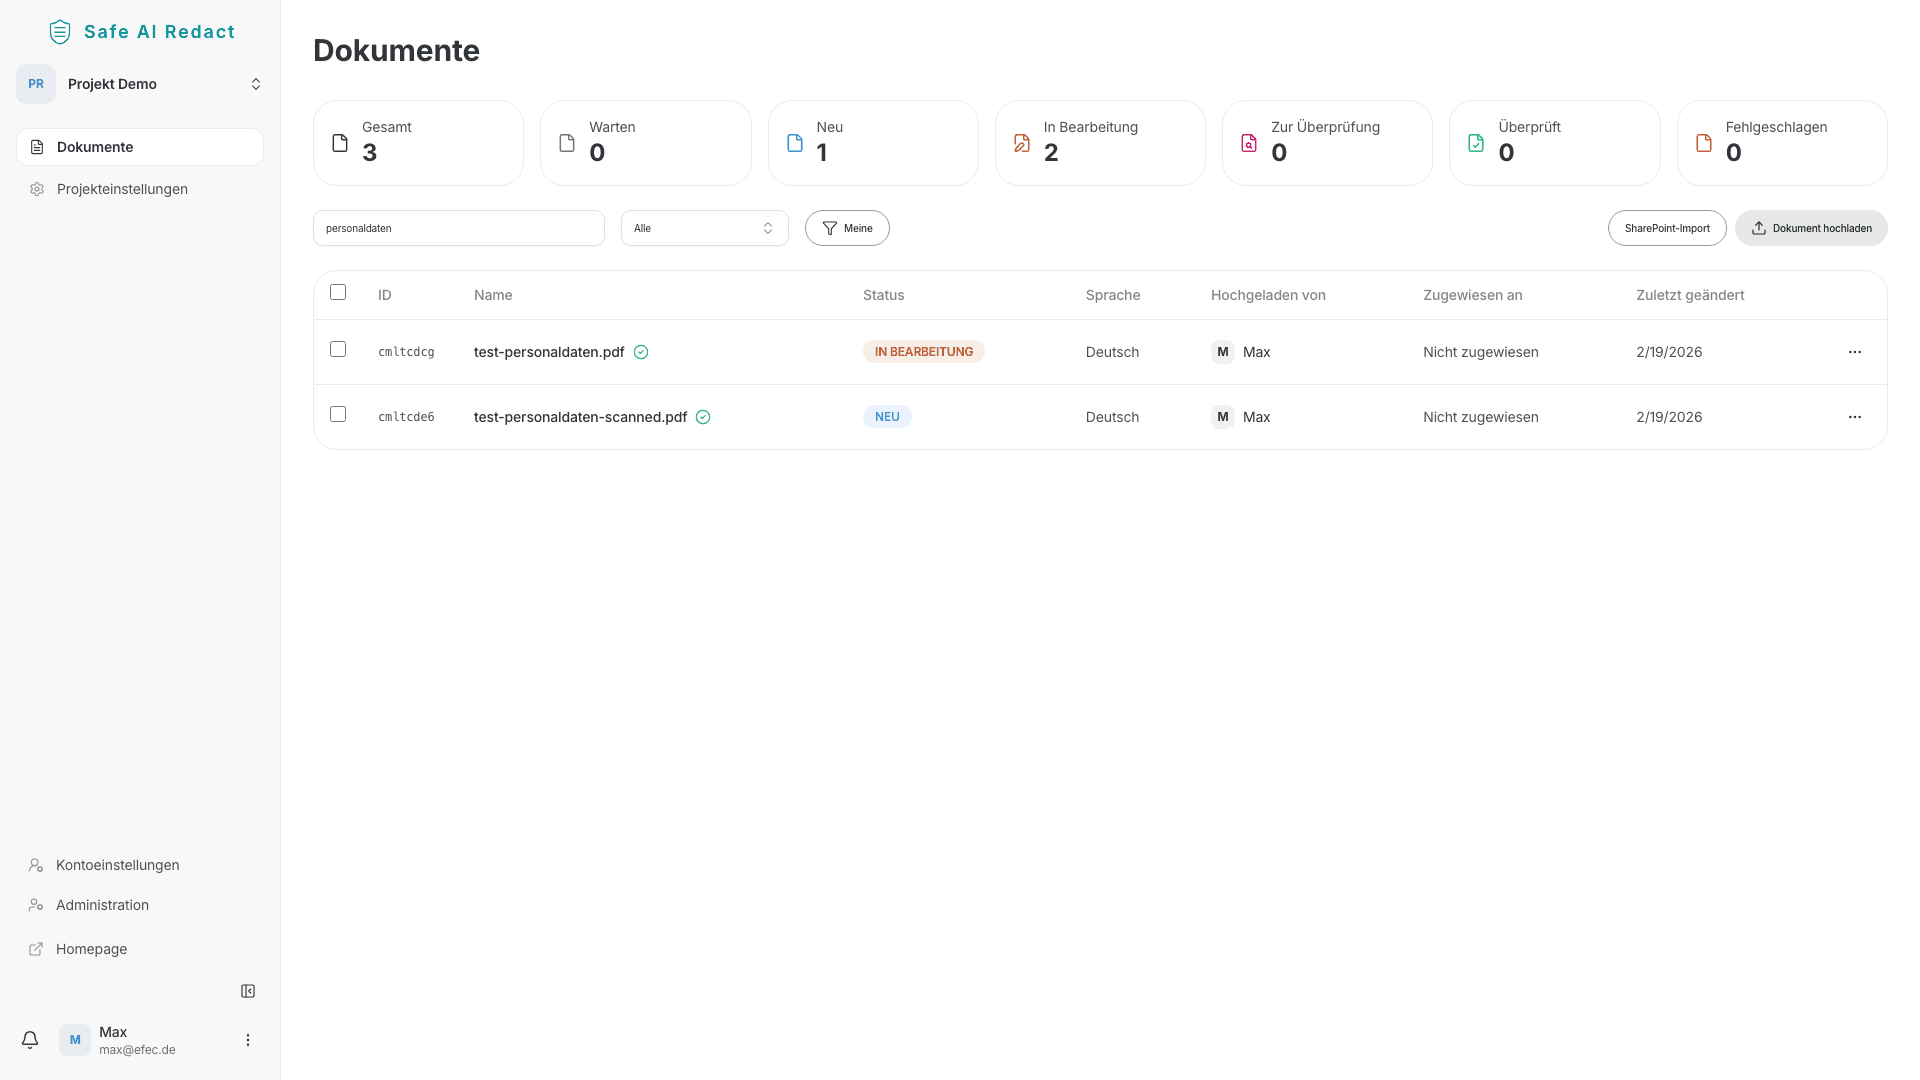Click the SharePoint-Import button
The width and height of the screenshot is (1920, 1080).
(1666, 228)
